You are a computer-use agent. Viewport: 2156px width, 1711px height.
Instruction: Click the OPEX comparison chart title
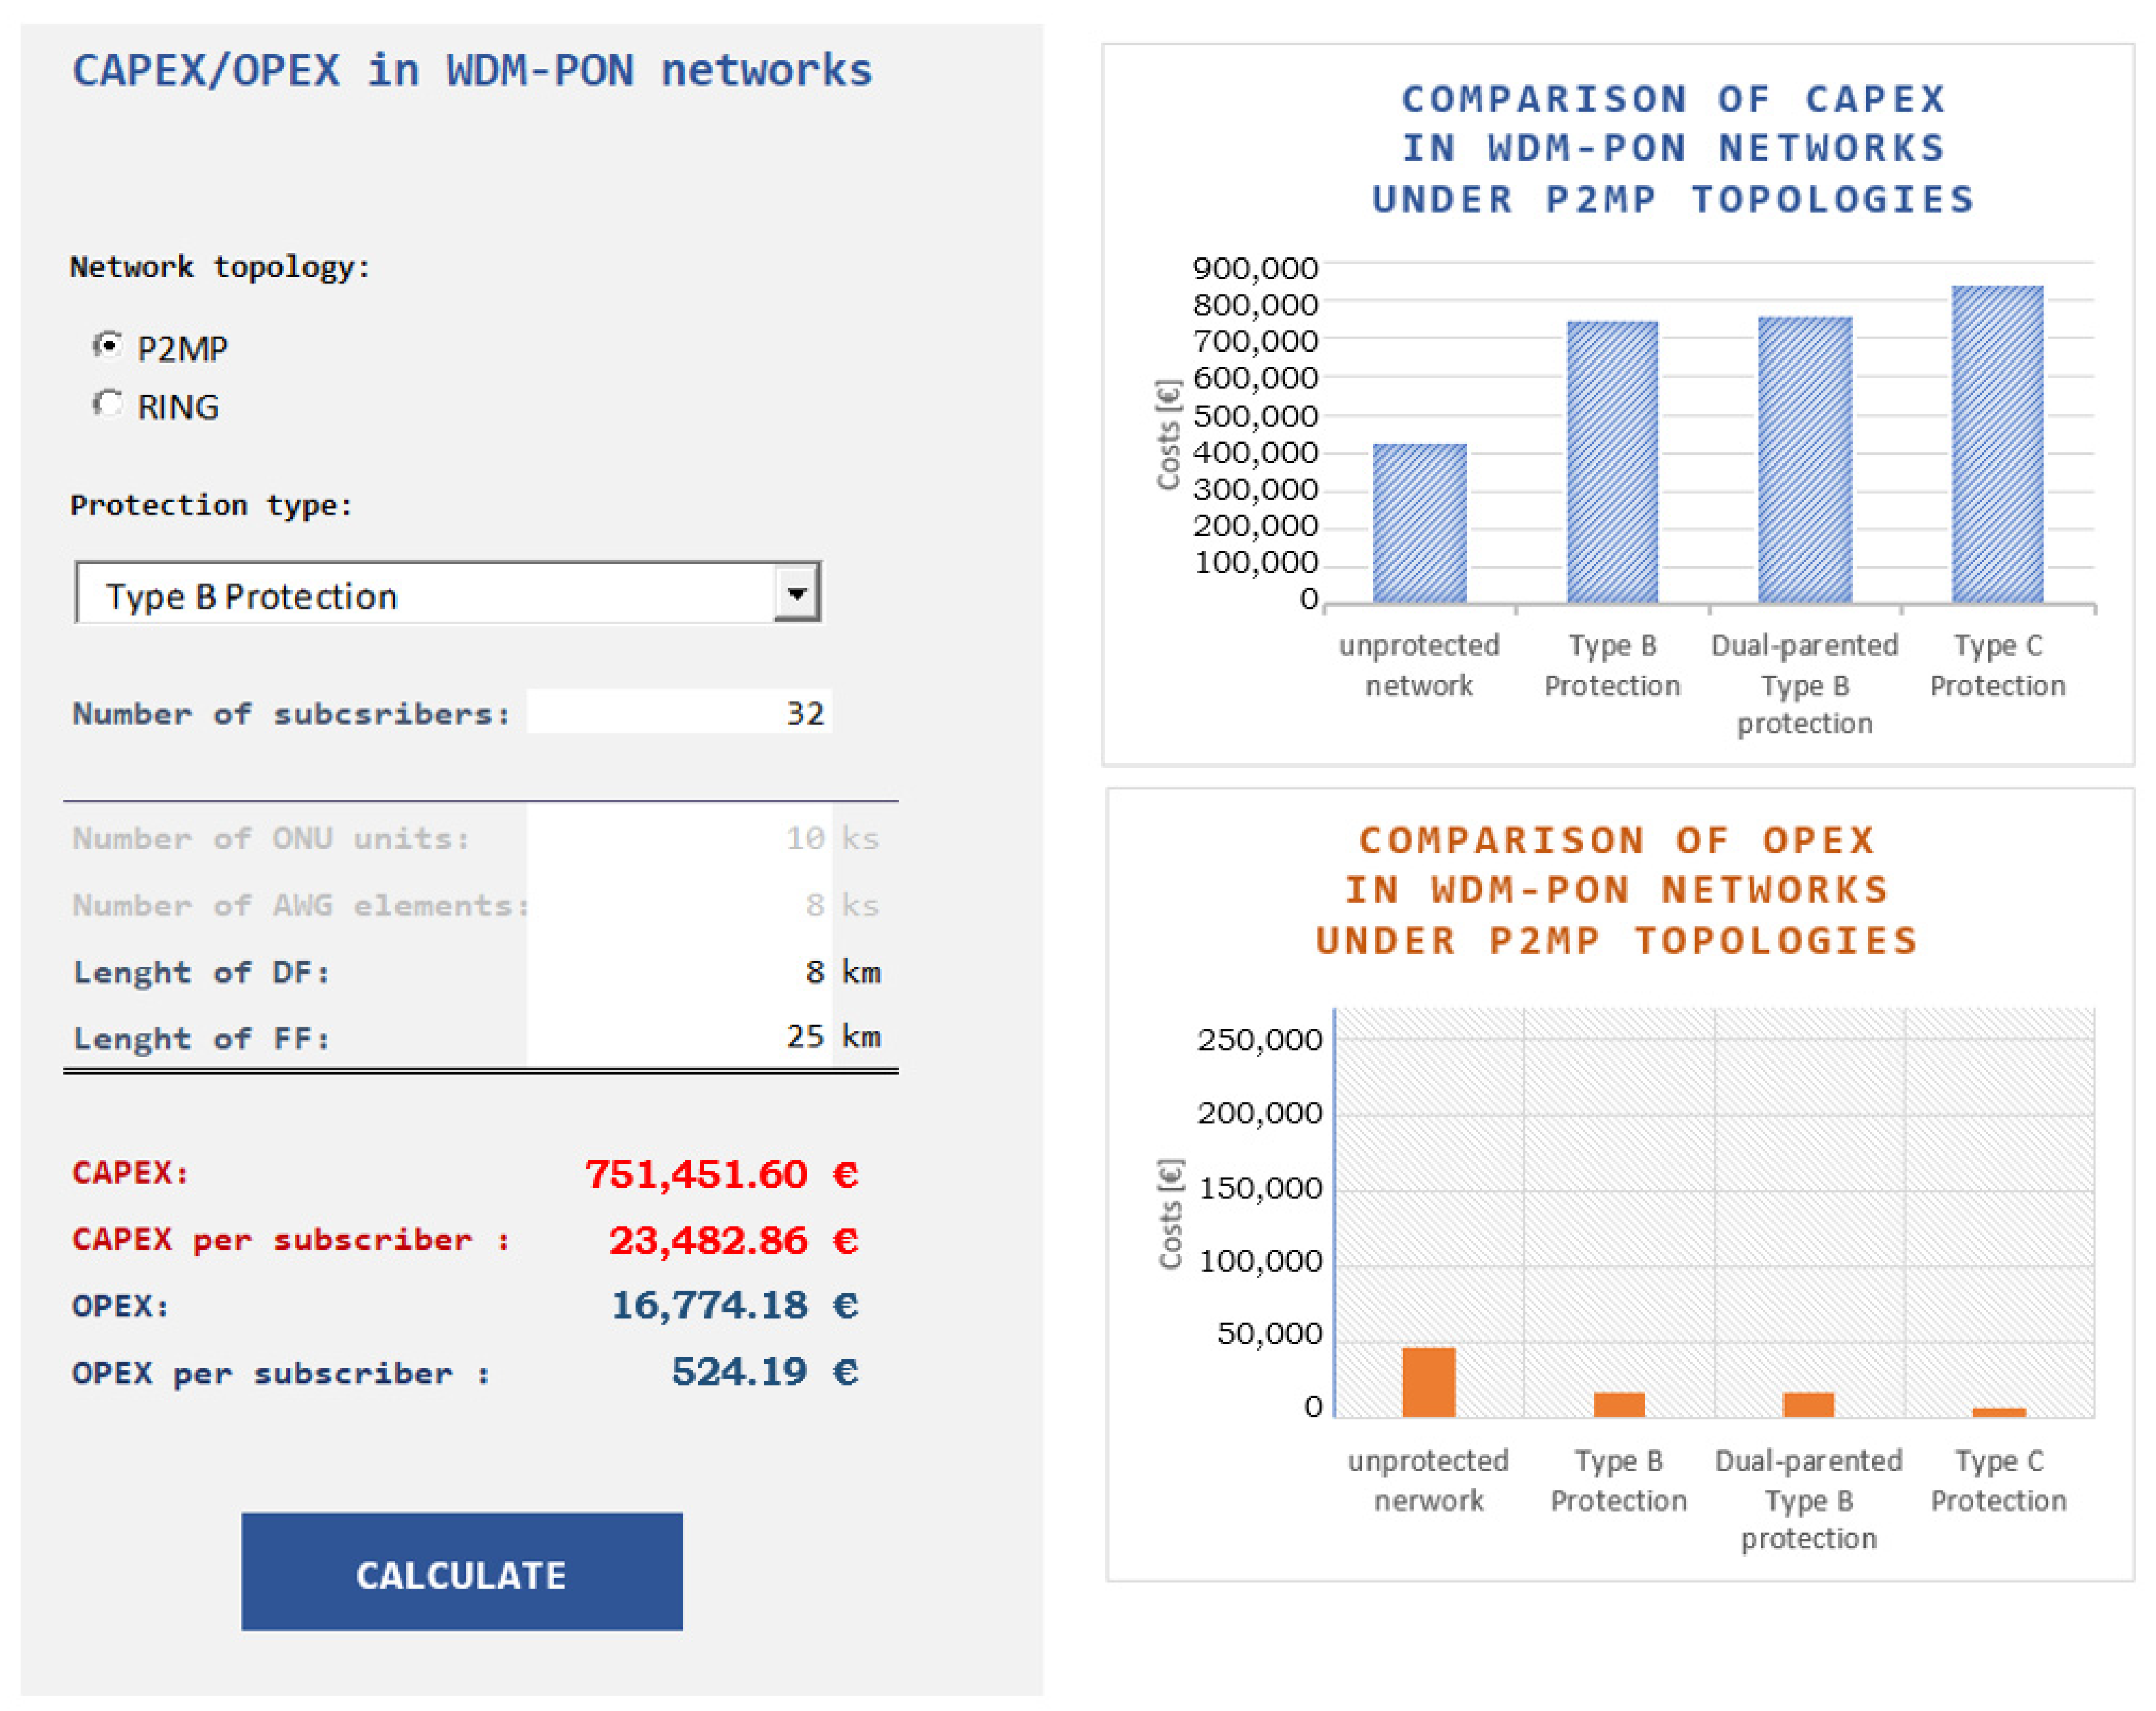pyautogui.click(x=1617, y=890)
